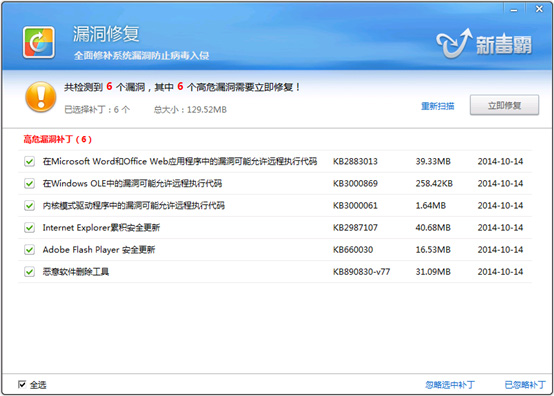Toggle the 全选 select-all checkbox

pos(22,384)
